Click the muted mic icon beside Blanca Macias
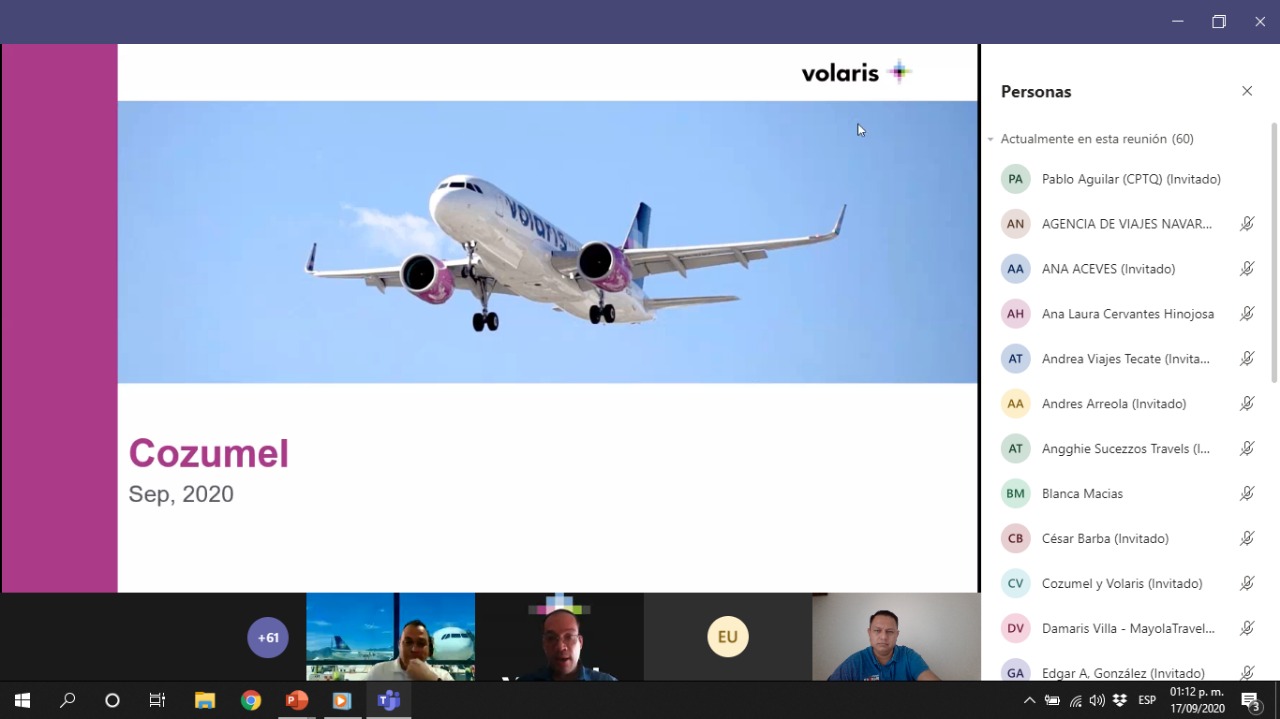The height and width of the screenshot is (719, 1280). point(1247,493)
